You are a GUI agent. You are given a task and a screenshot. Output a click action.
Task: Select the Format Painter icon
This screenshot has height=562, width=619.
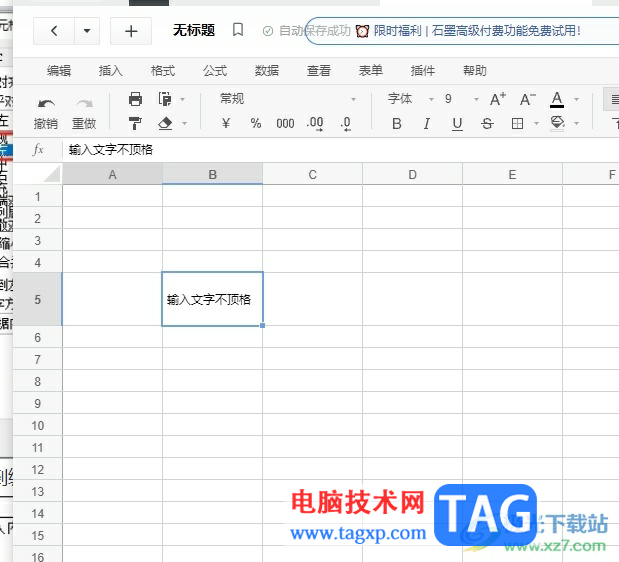click(135, 123)
